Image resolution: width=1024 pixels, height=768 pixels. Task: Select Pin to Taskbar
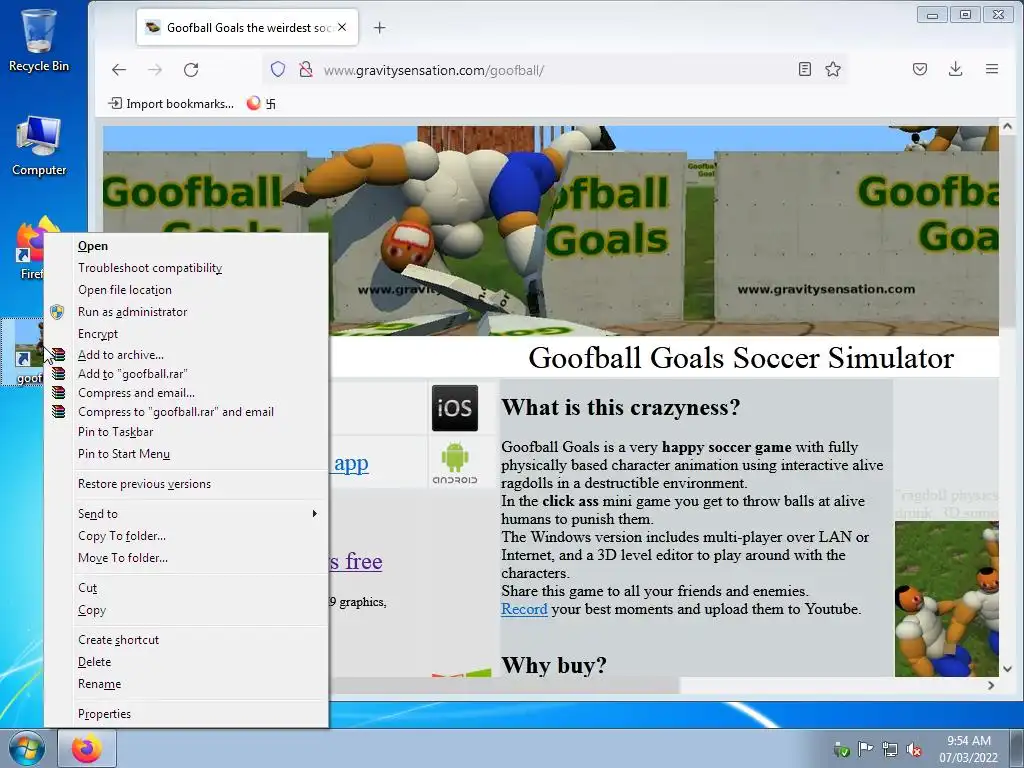[x=187, y=432]
